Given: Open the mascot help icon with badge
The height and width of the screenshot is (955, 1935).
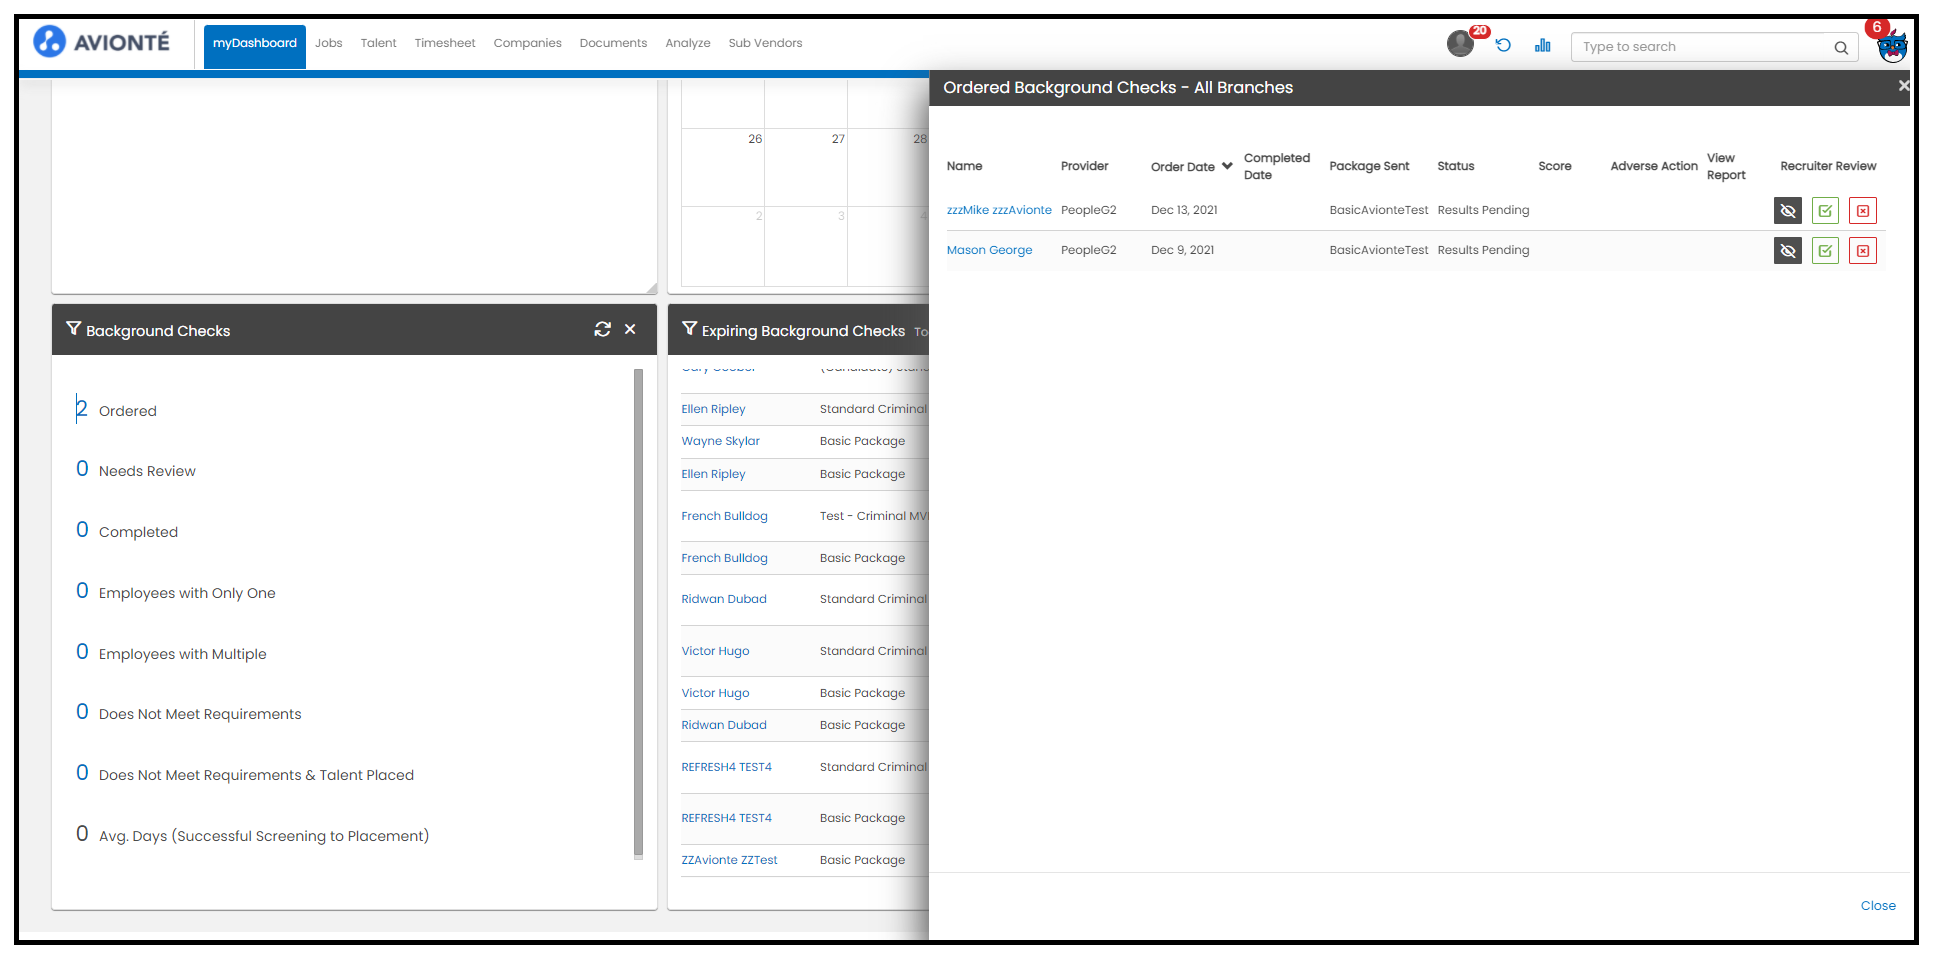Looking at the screenshot, I should (1892, 46).
